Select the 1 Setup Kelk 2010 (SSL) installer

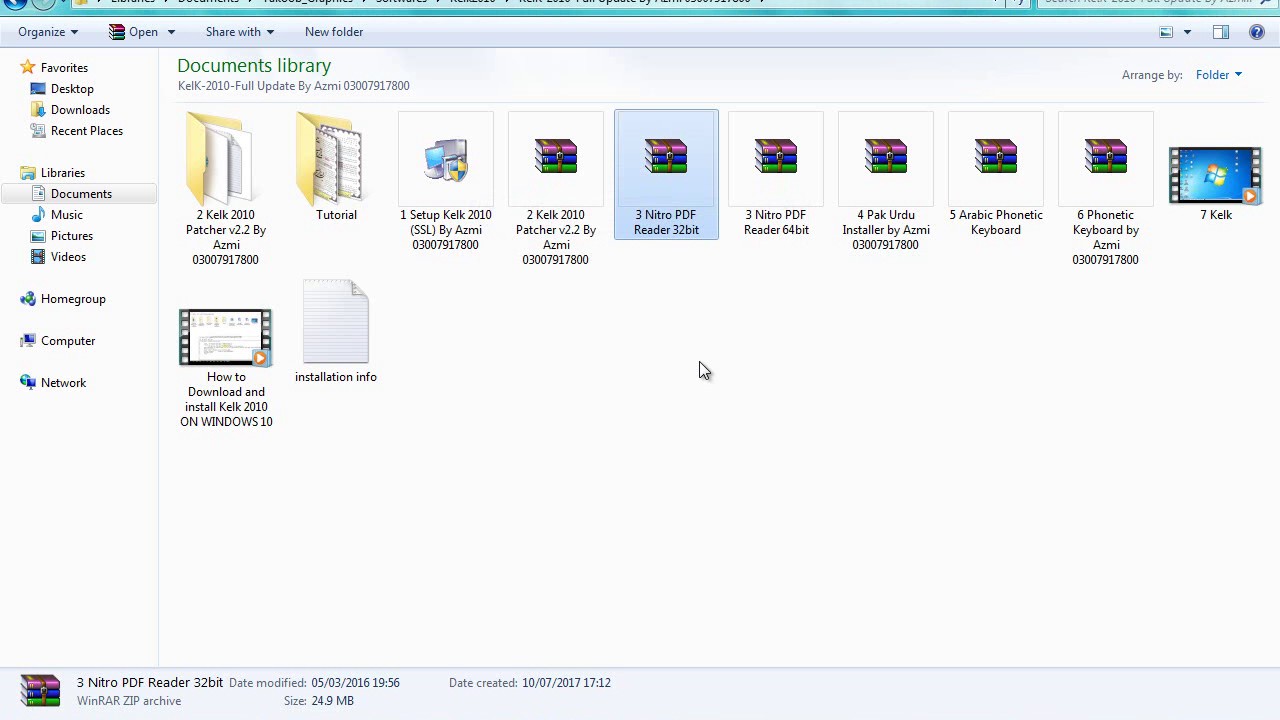pos(446,182)
